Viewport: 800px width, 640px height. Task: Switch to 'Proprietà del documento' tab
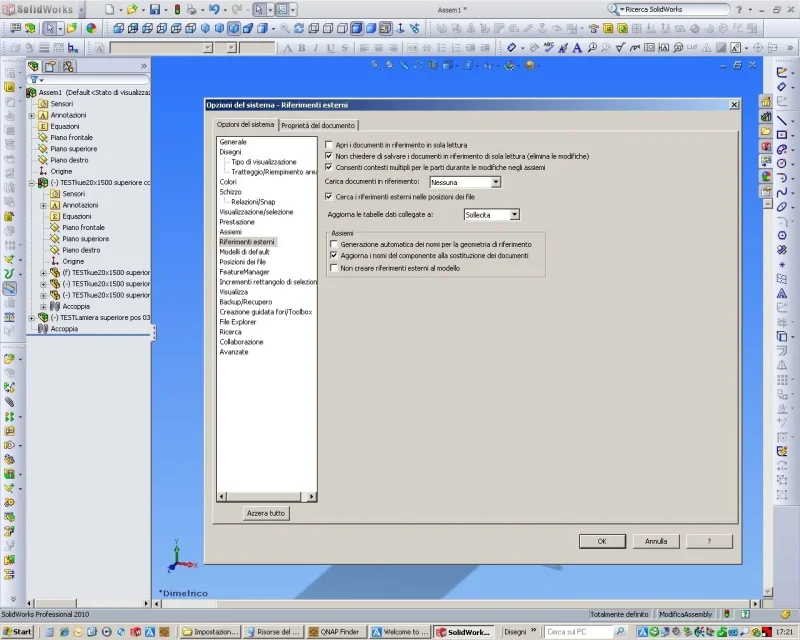tap(318, 125)
